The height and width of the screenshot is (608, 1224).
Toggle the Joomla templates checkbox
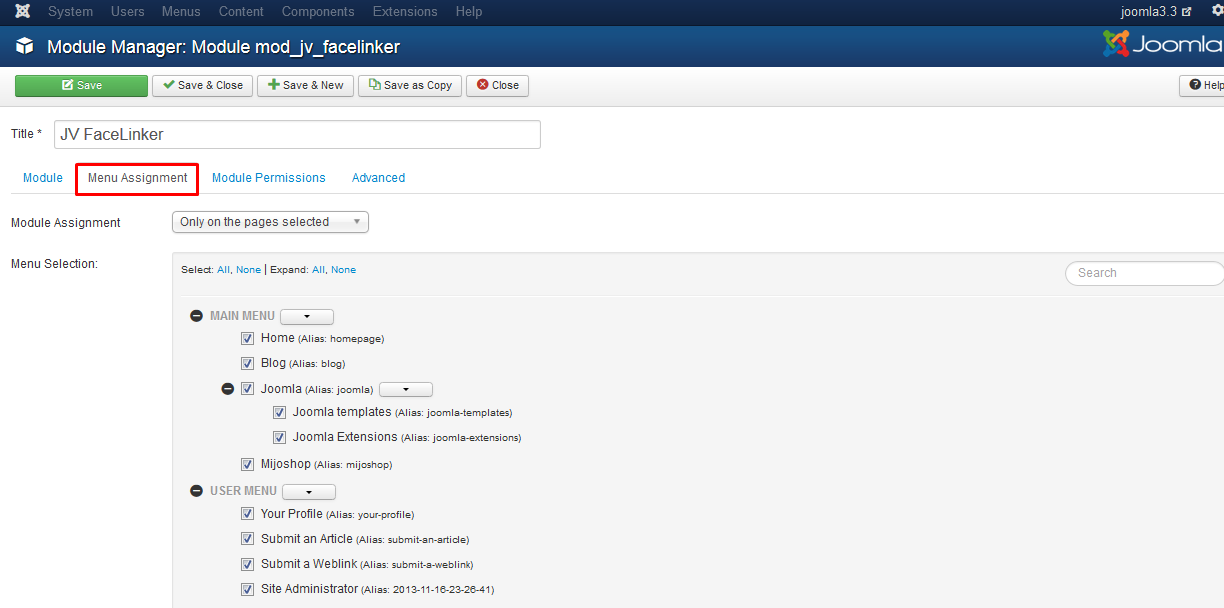[279, 412]
